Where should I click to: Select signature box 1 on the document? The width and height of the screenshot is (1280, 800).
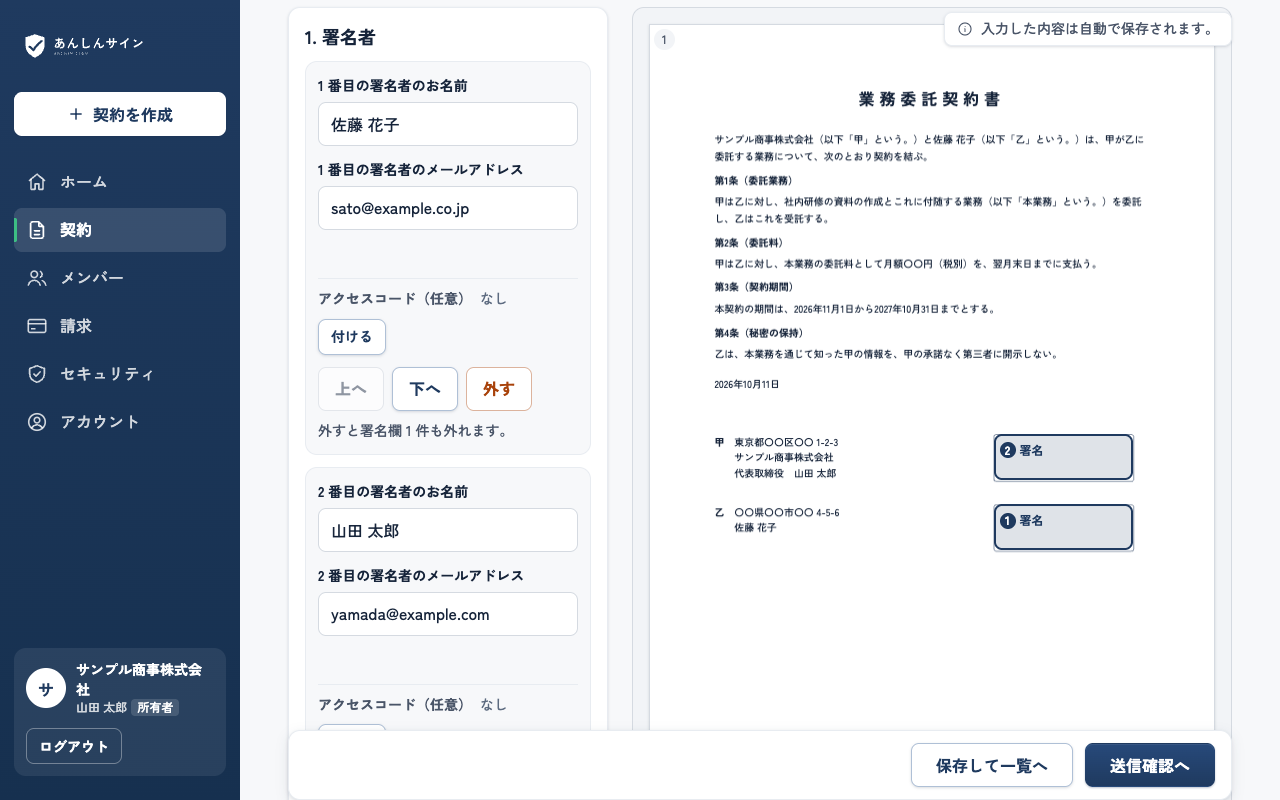pos(1063,527)
